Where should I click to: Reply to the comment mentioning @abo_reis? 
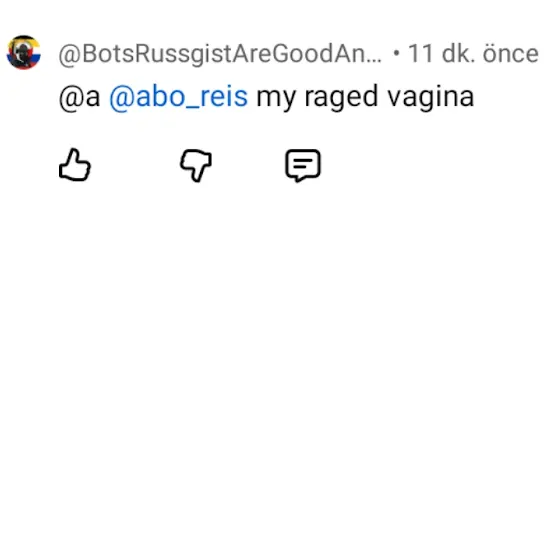point(303,165)
